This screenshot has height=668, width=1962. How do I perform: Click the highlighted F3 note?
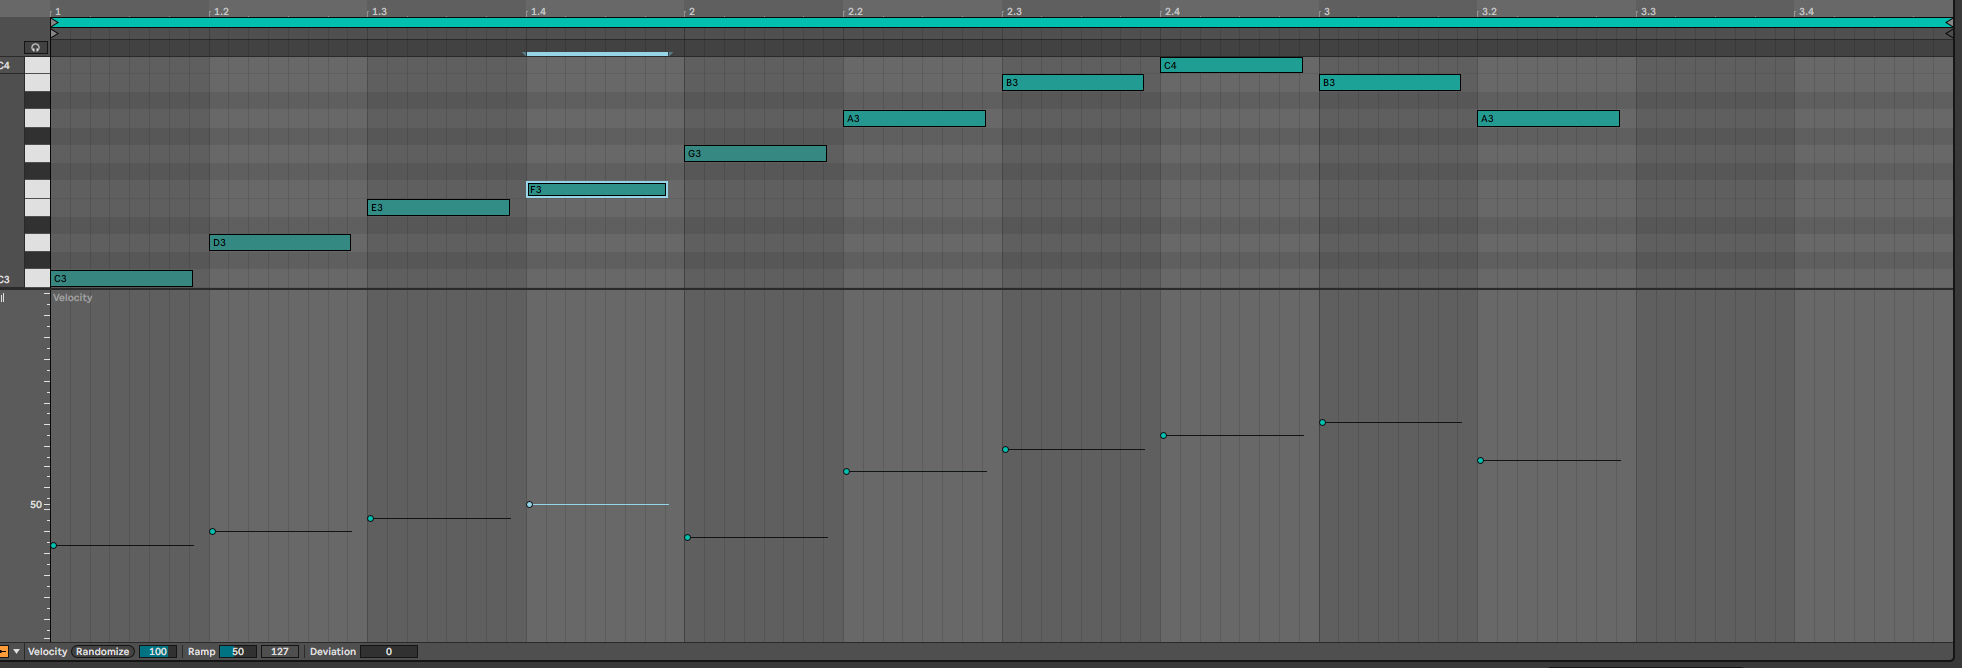click(x=597, y=190)
